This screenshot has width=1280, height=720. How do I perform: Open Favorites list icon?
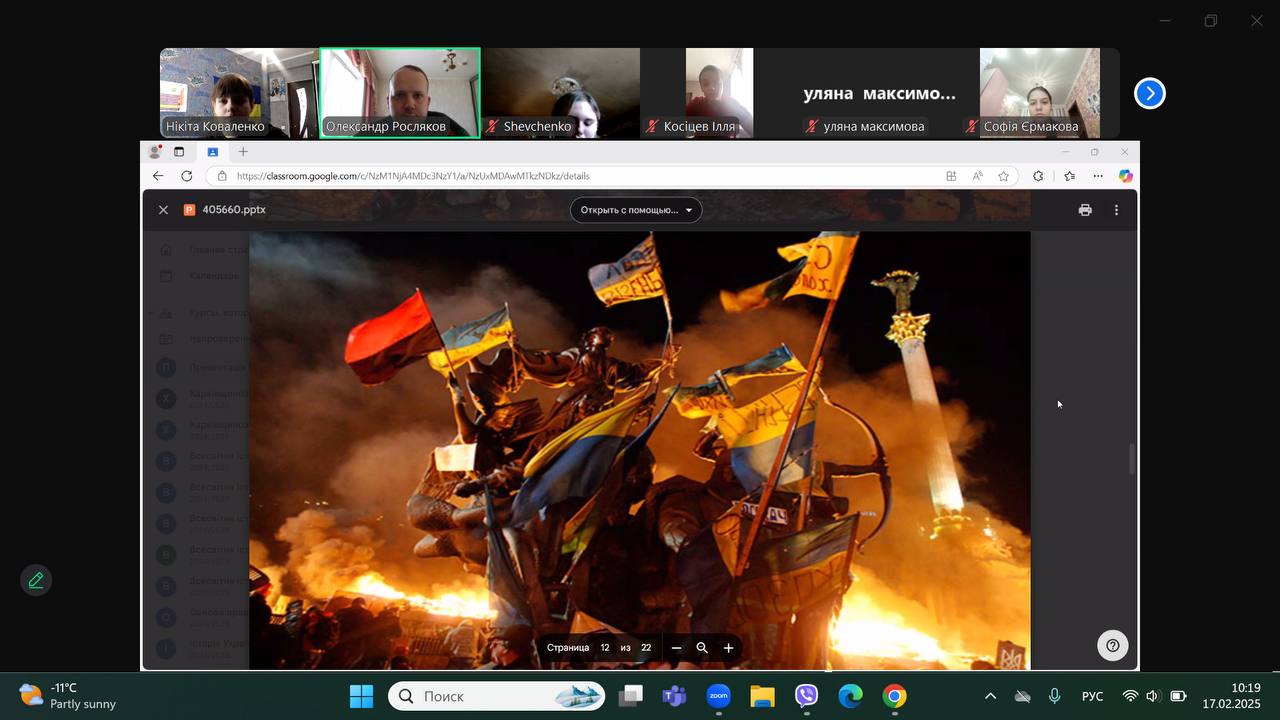1069,176
